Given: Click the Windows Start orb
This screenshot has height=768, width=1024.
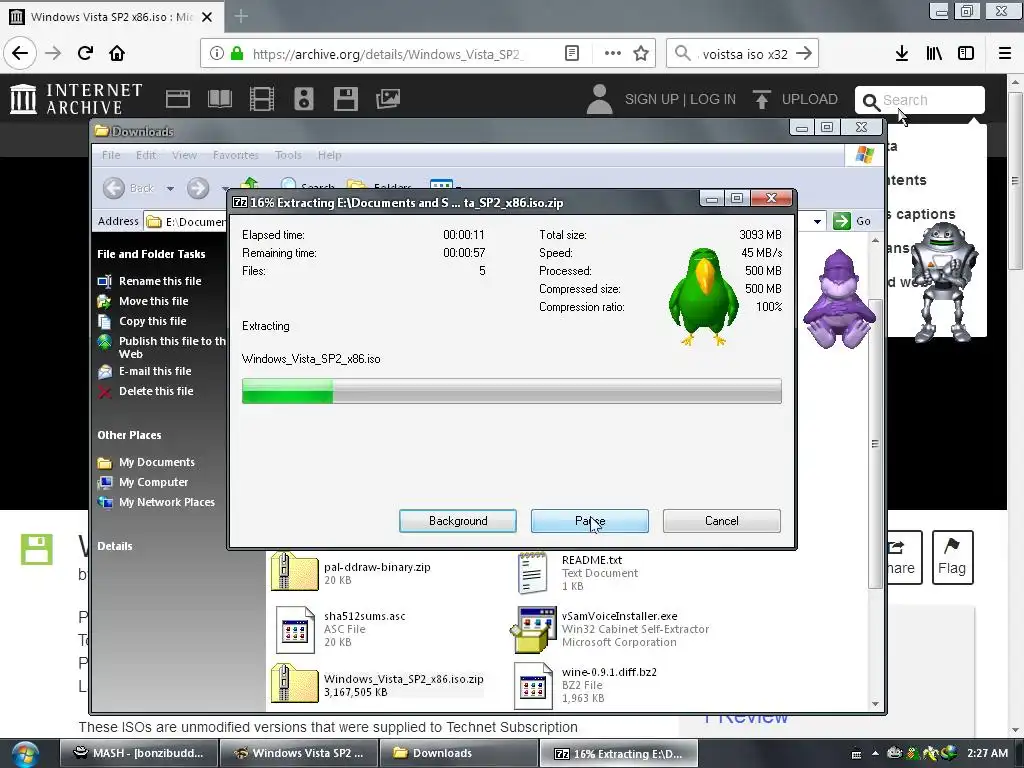Looking at the screenshot, I should (x=25, y=754).
